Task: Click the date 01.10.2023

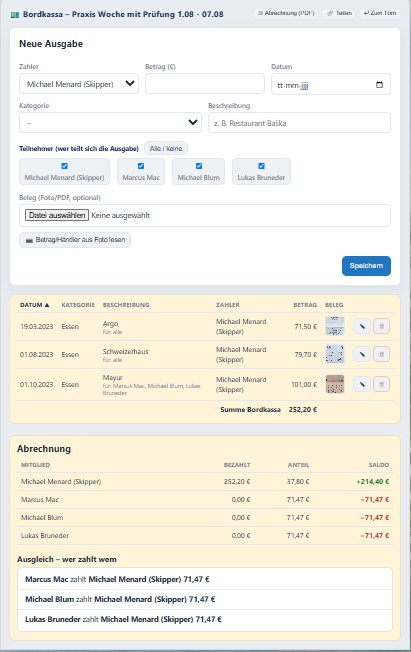Action: [37, 385]
